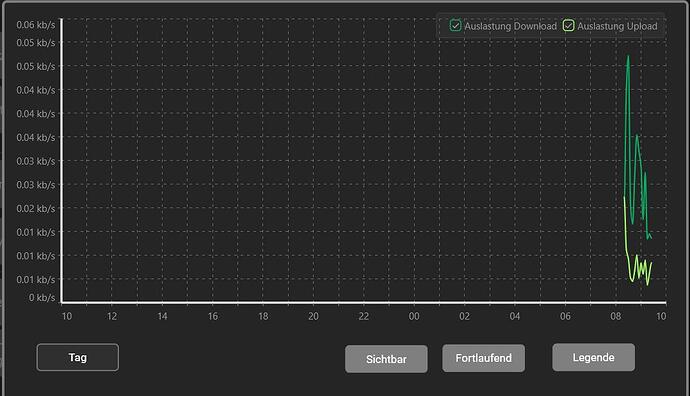Click the Auslastung Download legend label
This screenshot has height=396, width=690.
pyautogui.click(x=510, y=26)
